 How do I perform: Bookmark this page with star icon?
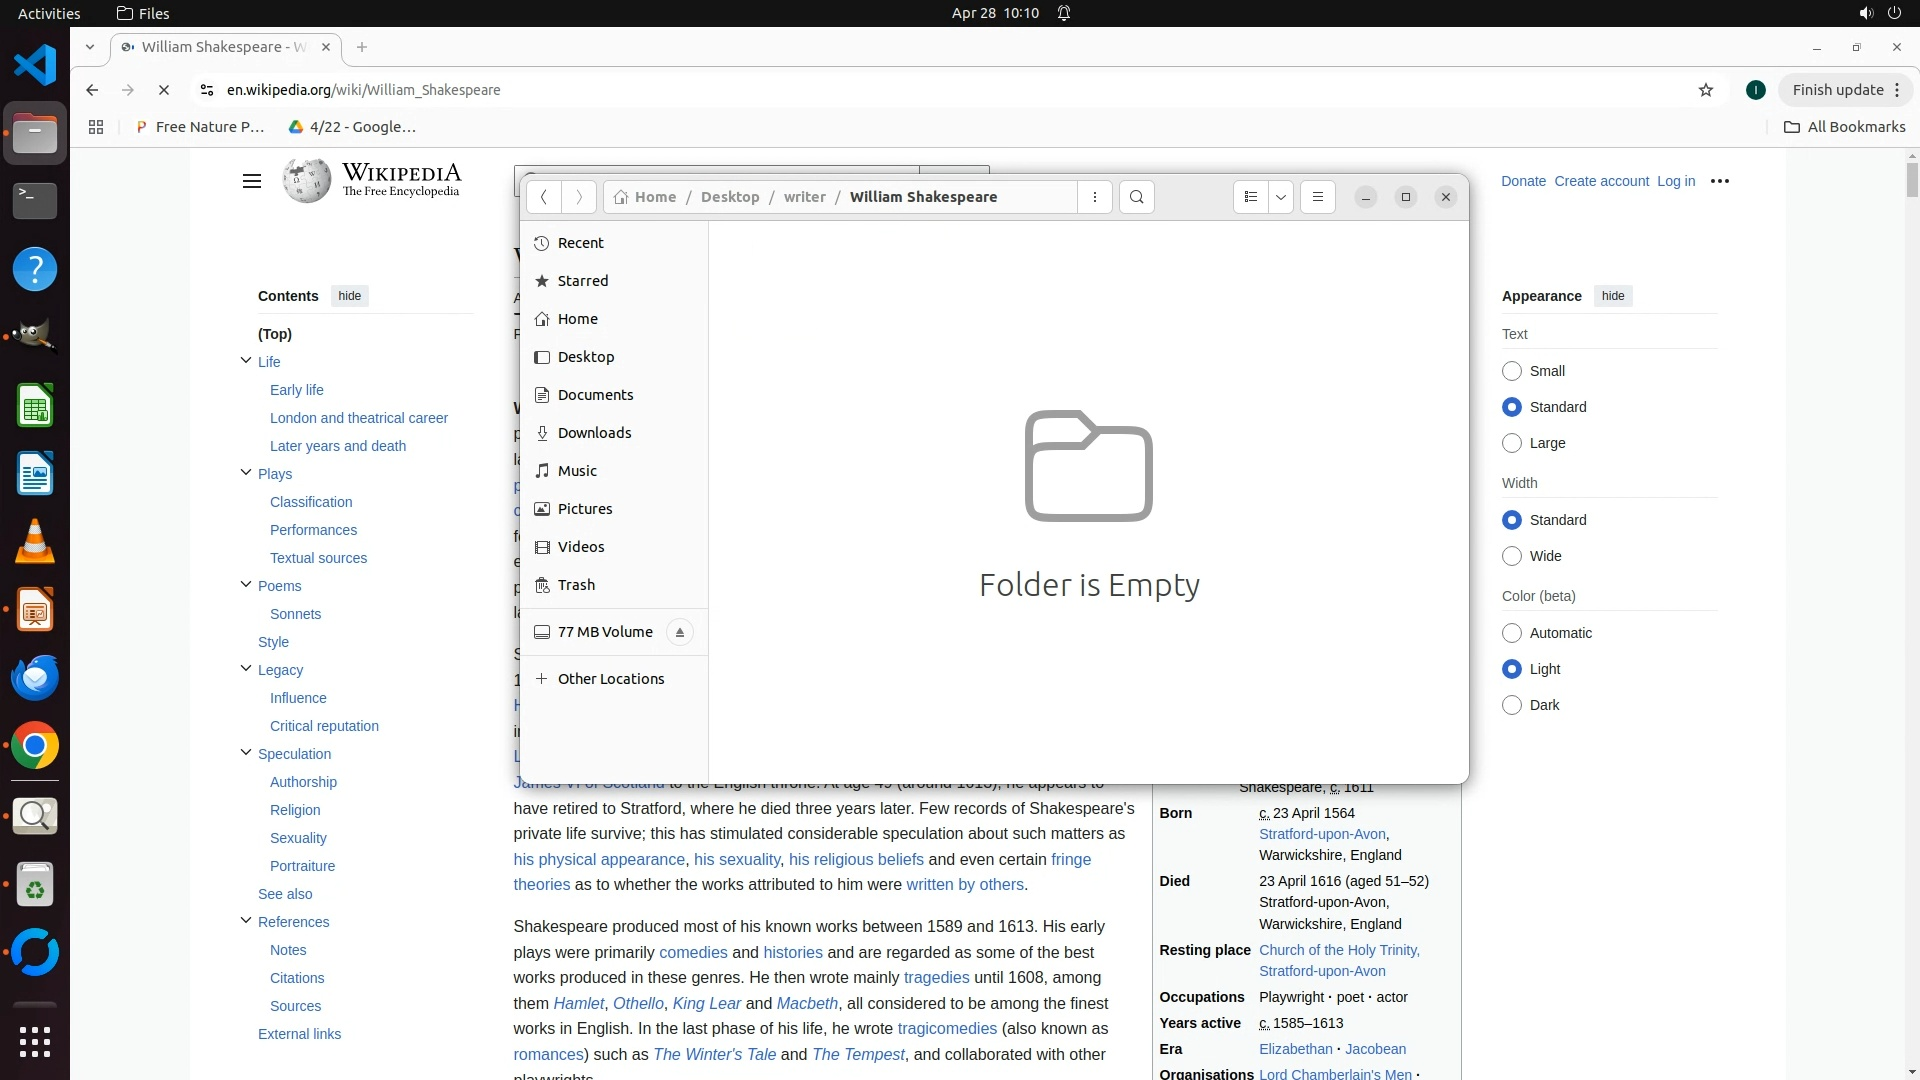click(x=1705, y=90)
